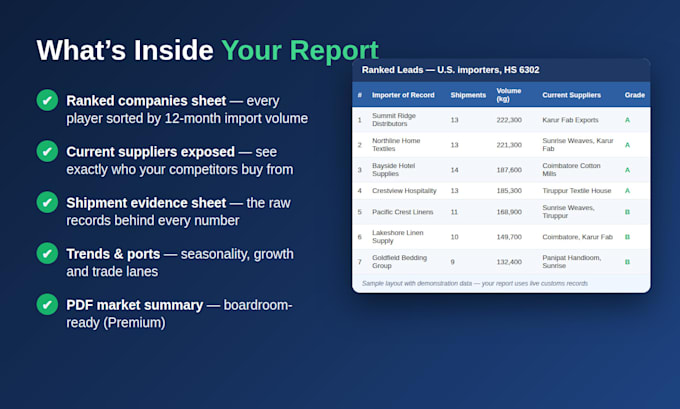Click the volume value '221,300'
The image size is (680, 409).
(x=509, y=145)
